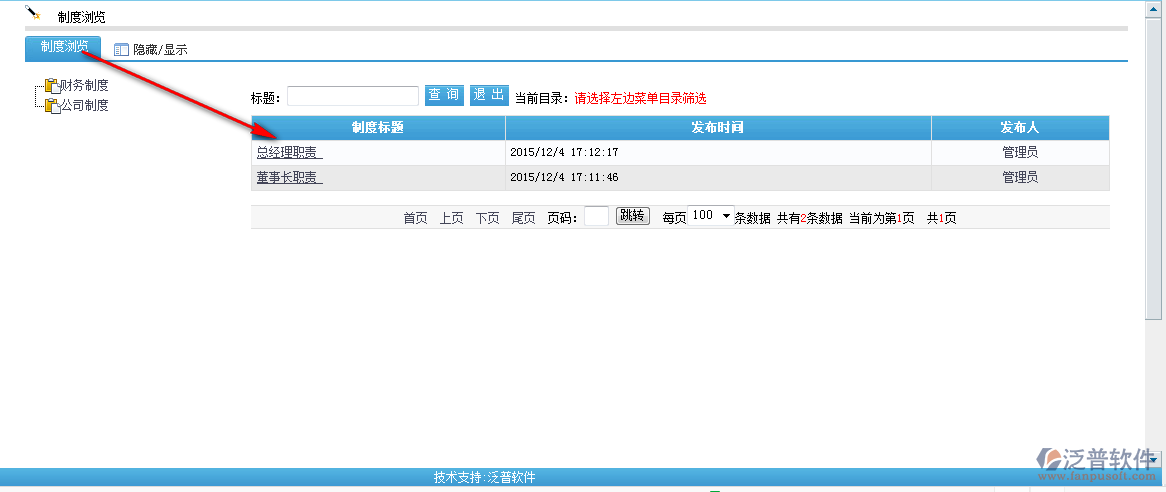Viewport: 1166px width, 492px height.
Task: Switch to the 制度浏览 tab
Action: click(x=63, y=47)
